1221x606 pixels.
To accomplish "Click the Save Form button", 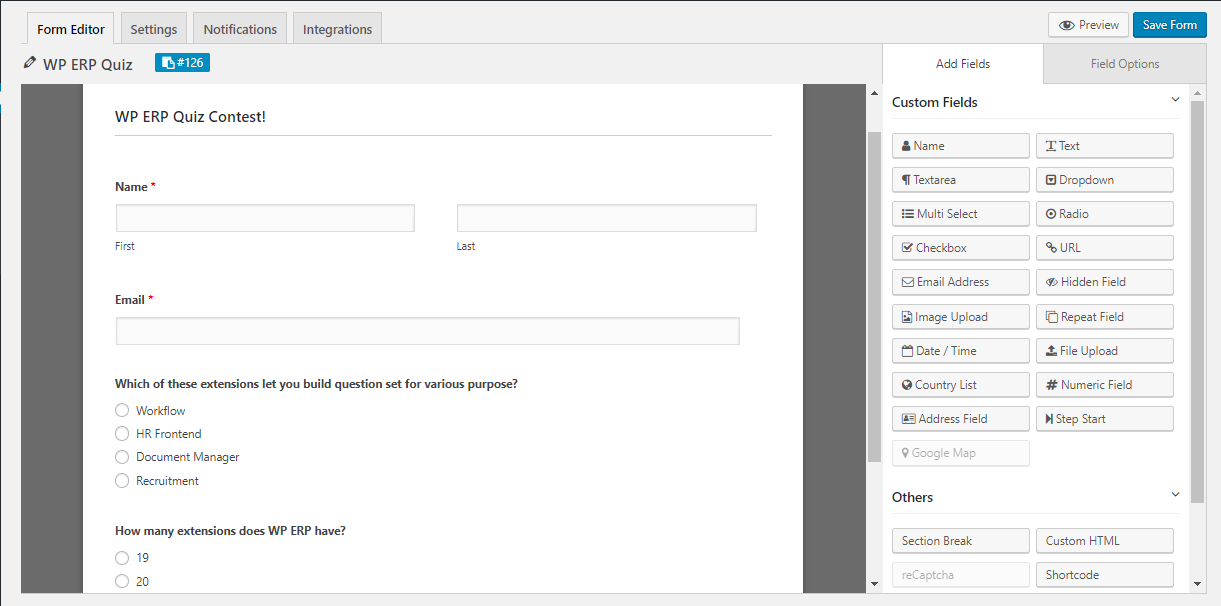I will [x=1169, y=25].
